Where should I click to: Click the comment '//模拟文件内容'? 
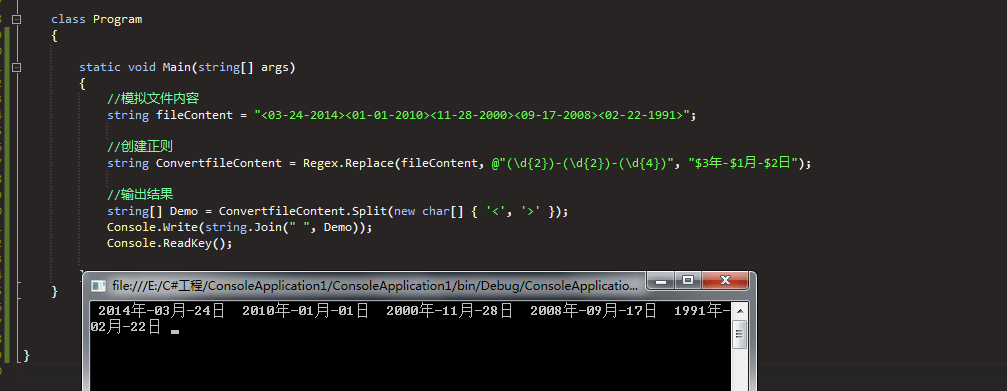click(153, 99)
